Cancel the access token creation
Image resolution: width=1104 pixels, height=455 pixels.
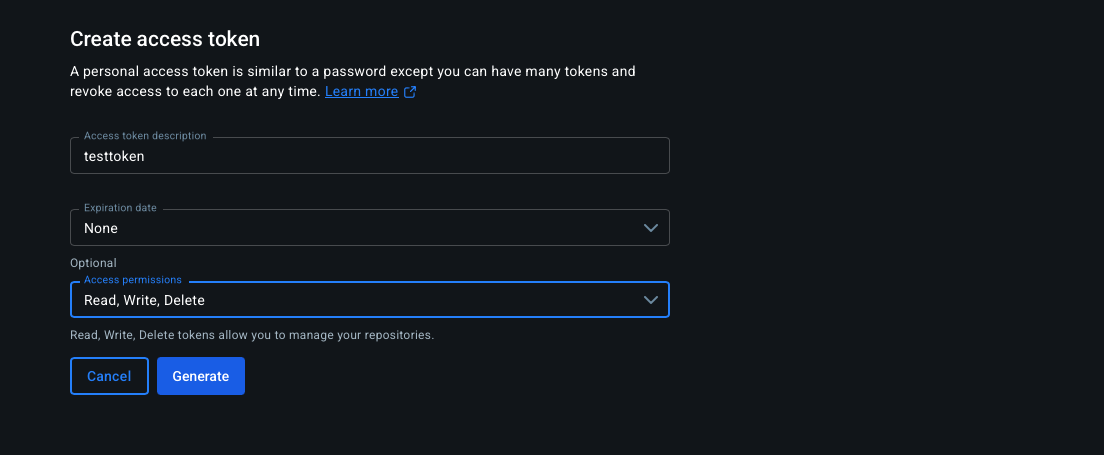click(109, 376)
